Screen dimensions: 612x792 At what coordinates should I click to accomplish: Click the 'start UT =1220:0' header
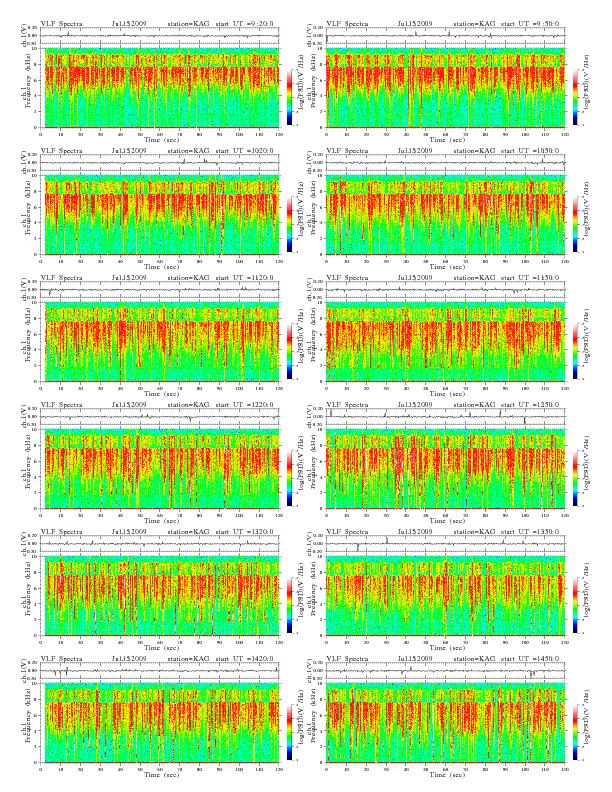(245, 405)
